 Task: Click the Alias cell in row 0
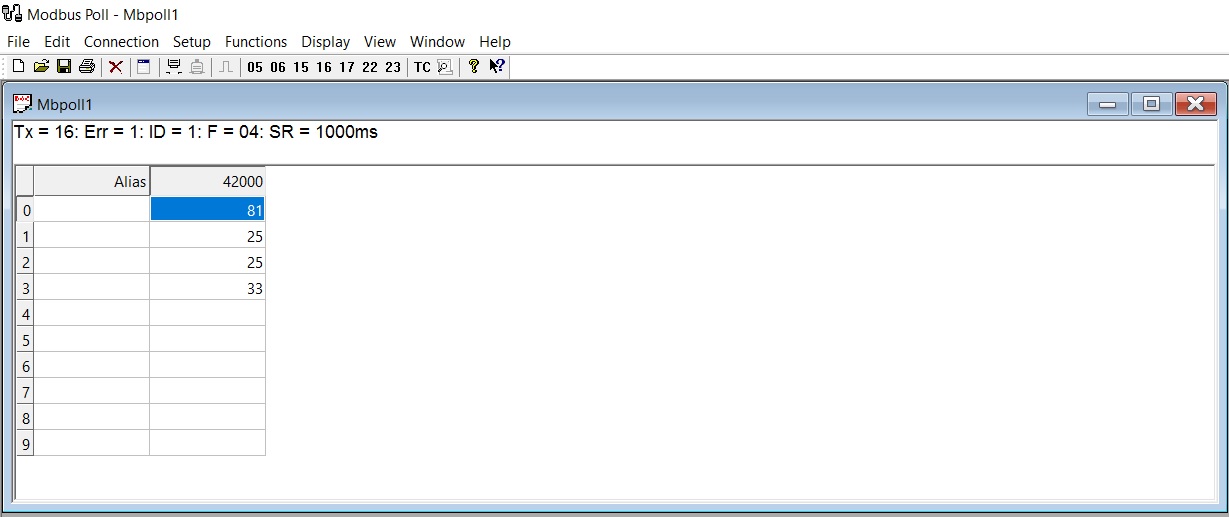[x=92, y=210]
